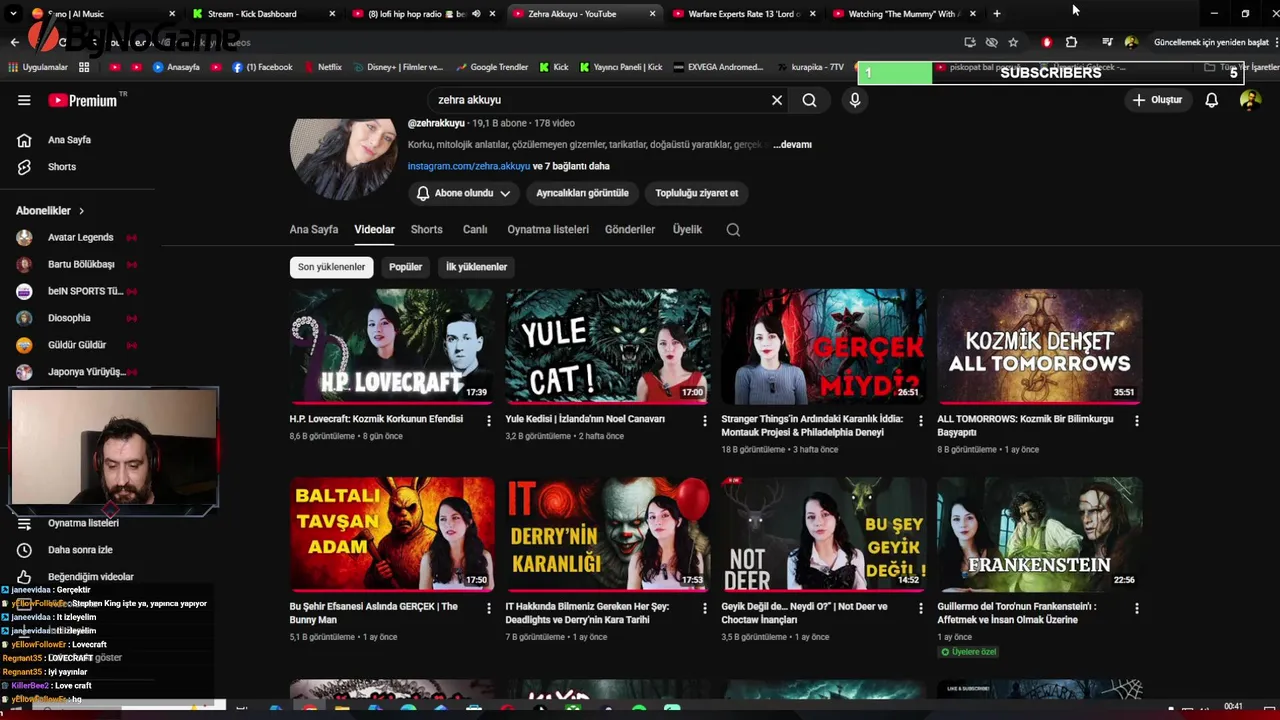The image size is (1280, 720).
Task: Open options menu for H.P. Lovecraft video
Action: [488, 421]
